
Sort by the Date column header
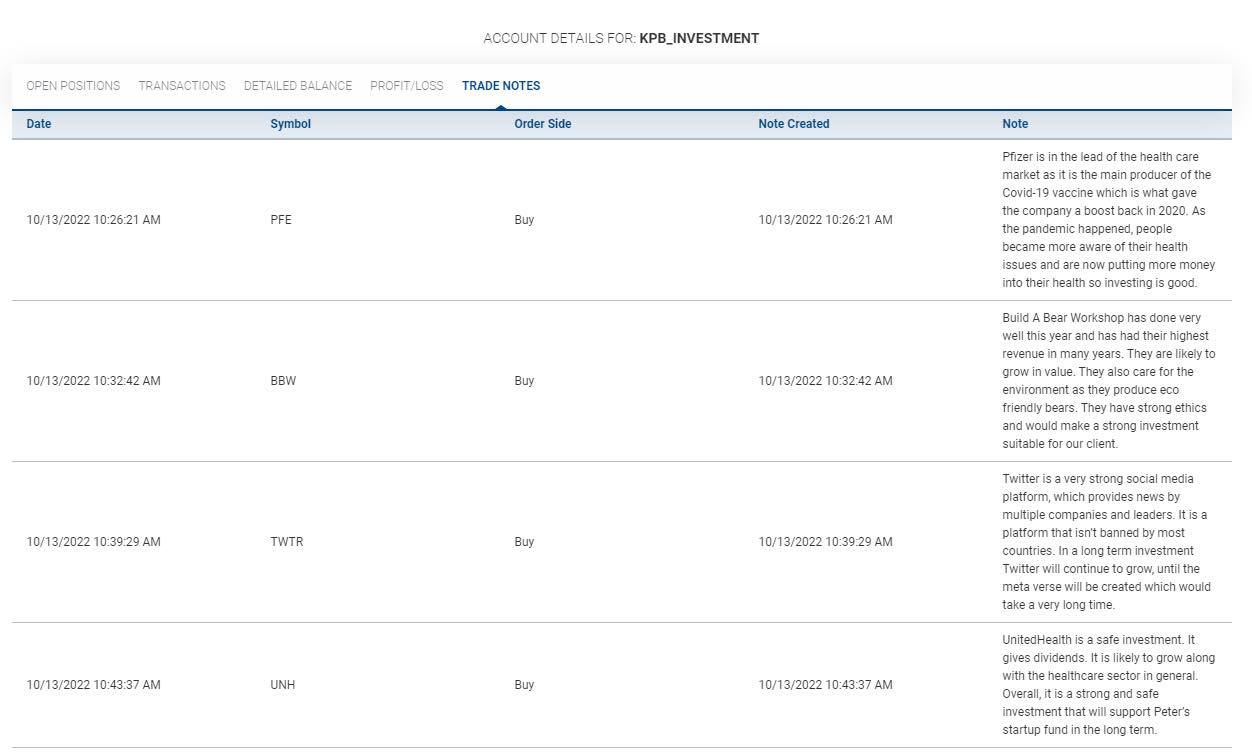click(x=39, y=124)
